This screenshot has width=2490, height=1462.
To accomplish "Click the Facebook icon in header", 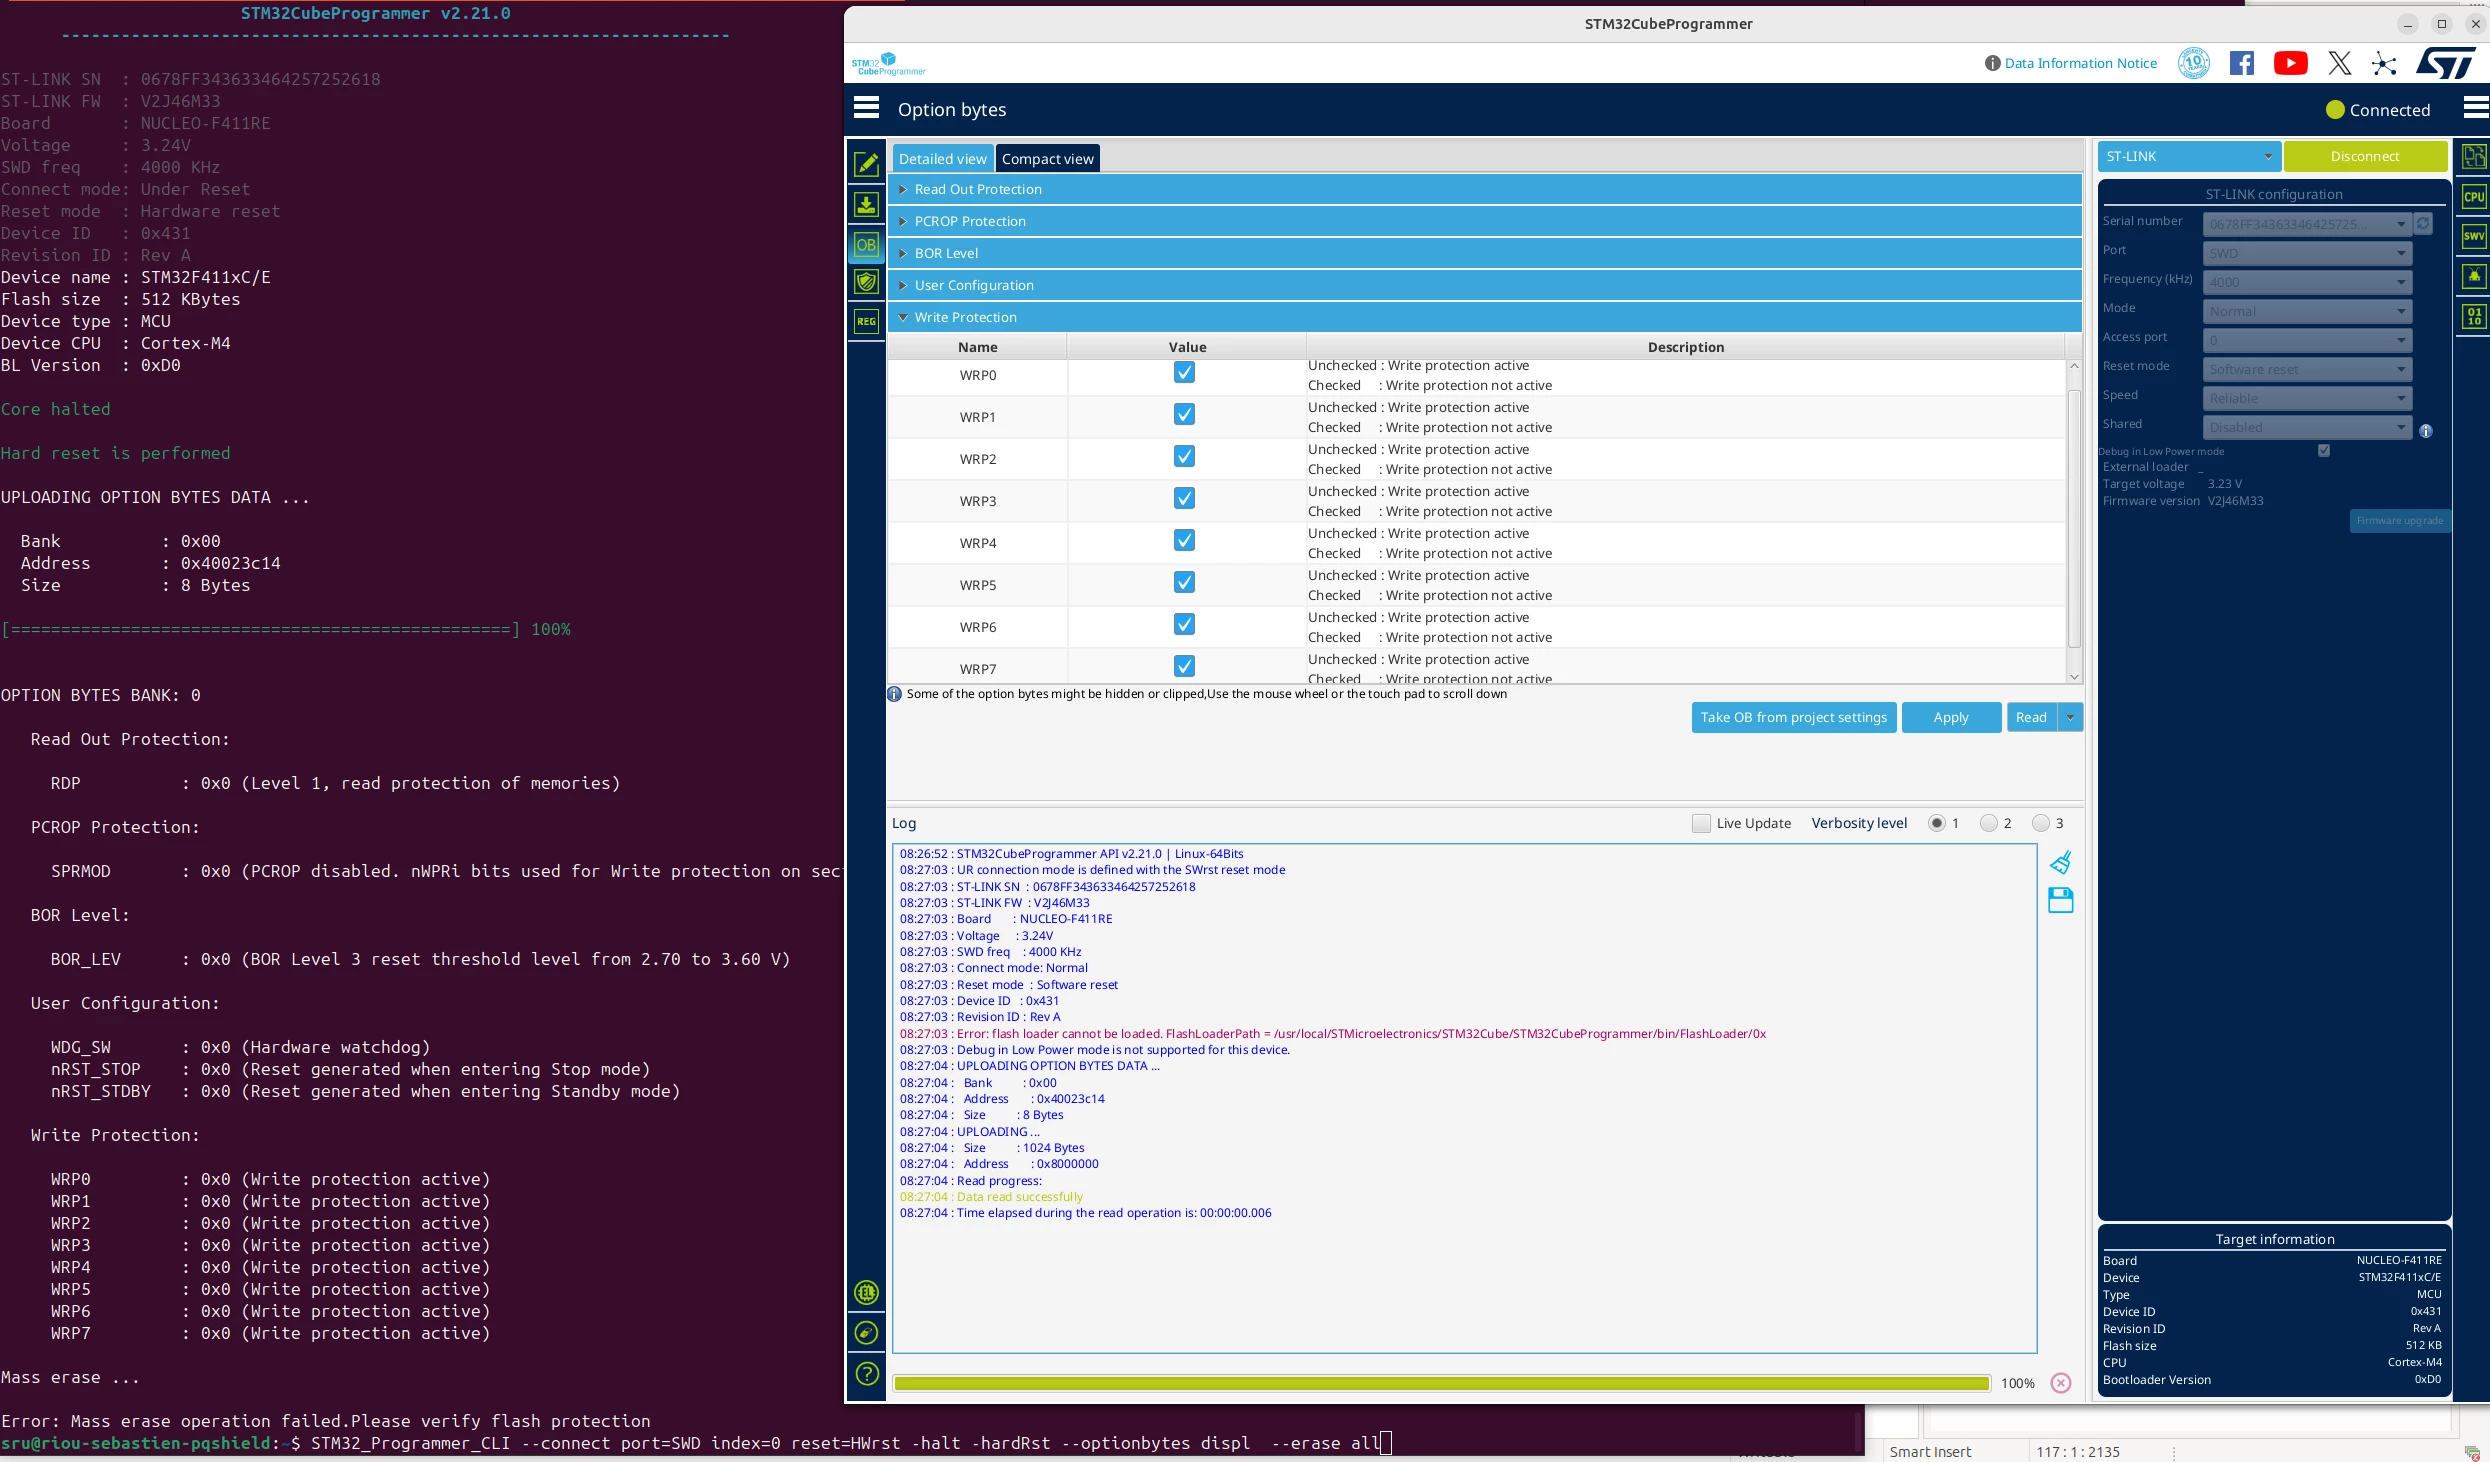I will [x=2242, y=63].
